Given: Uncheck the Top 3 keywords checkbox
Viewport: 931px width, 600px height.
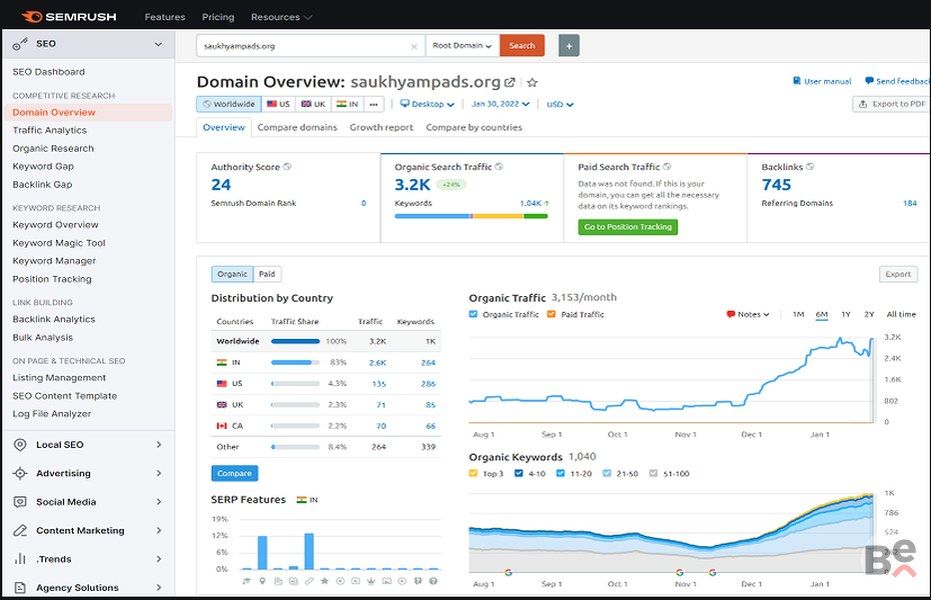Looking at the screenshot, I should click(x=474, y=473).
